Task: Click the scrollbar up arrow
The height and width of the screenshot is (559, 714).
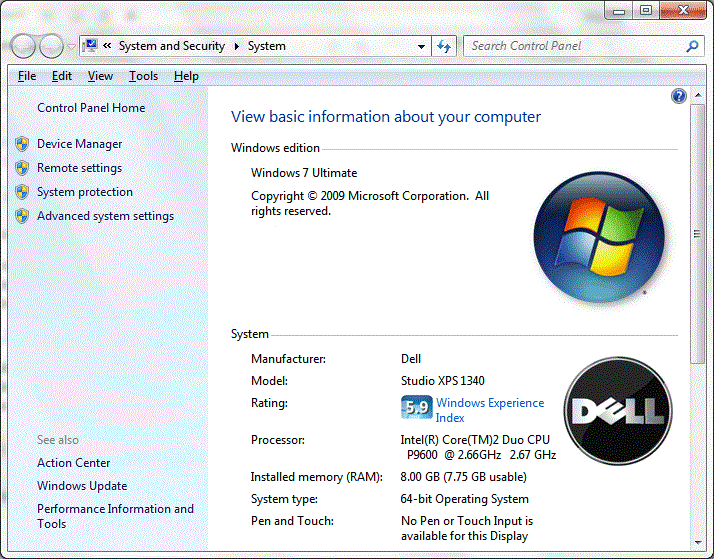Action: click(x=697, y=95)
